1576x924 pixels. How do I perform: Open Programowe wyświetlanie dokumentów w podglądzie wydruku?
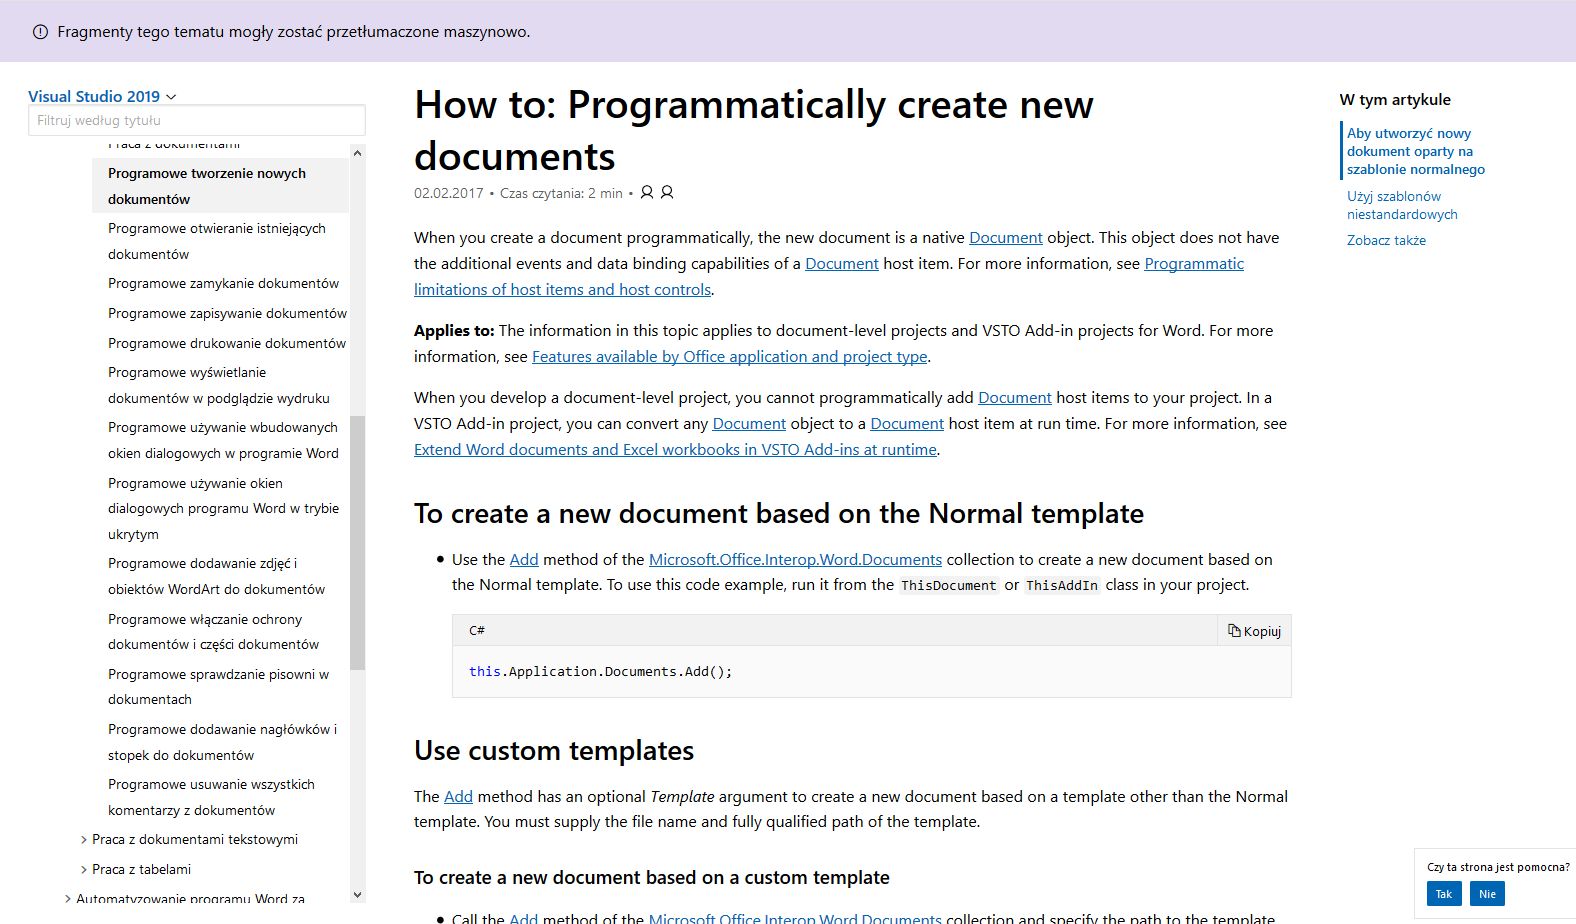tap(219, 385)
